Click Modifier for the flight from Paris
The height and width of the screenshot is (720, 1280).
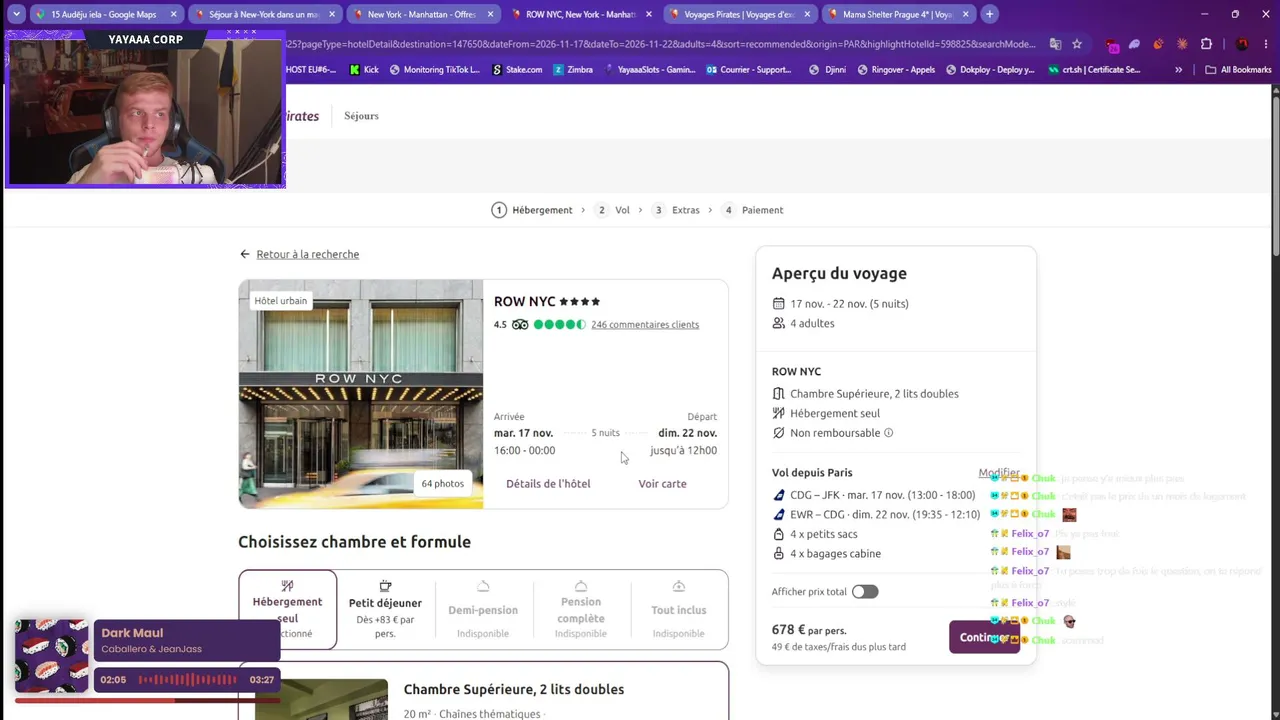coord(999,473)
